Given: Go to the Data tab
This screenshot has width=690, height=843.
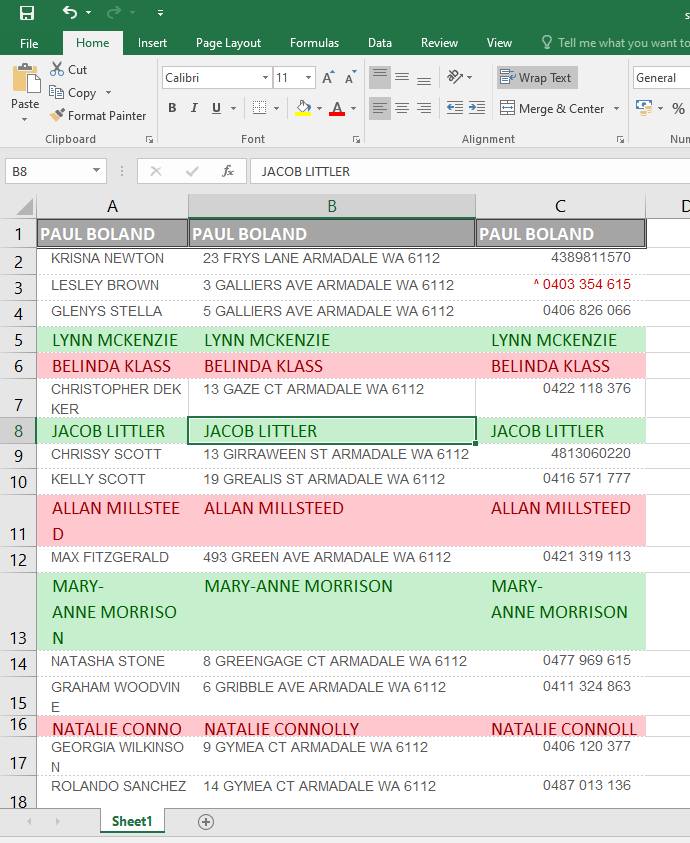Looking at the screenshot, I should (x=380, y=43).
